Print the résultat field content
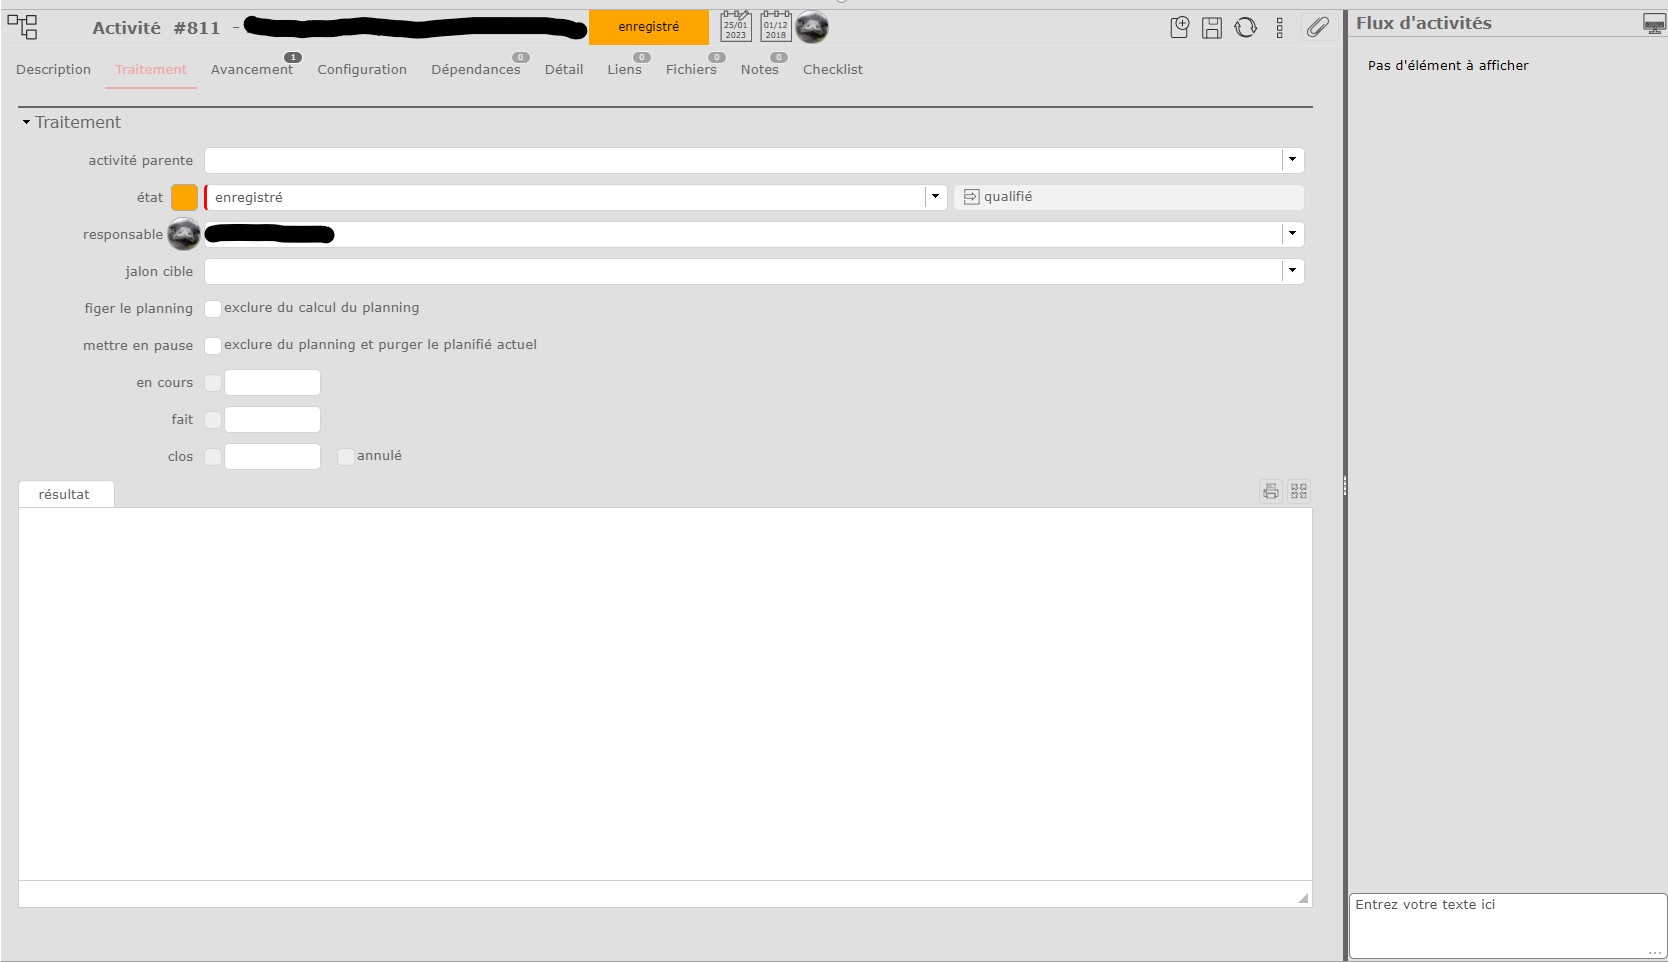This screenshot has height=962, width=1668. click(1271, 491)
